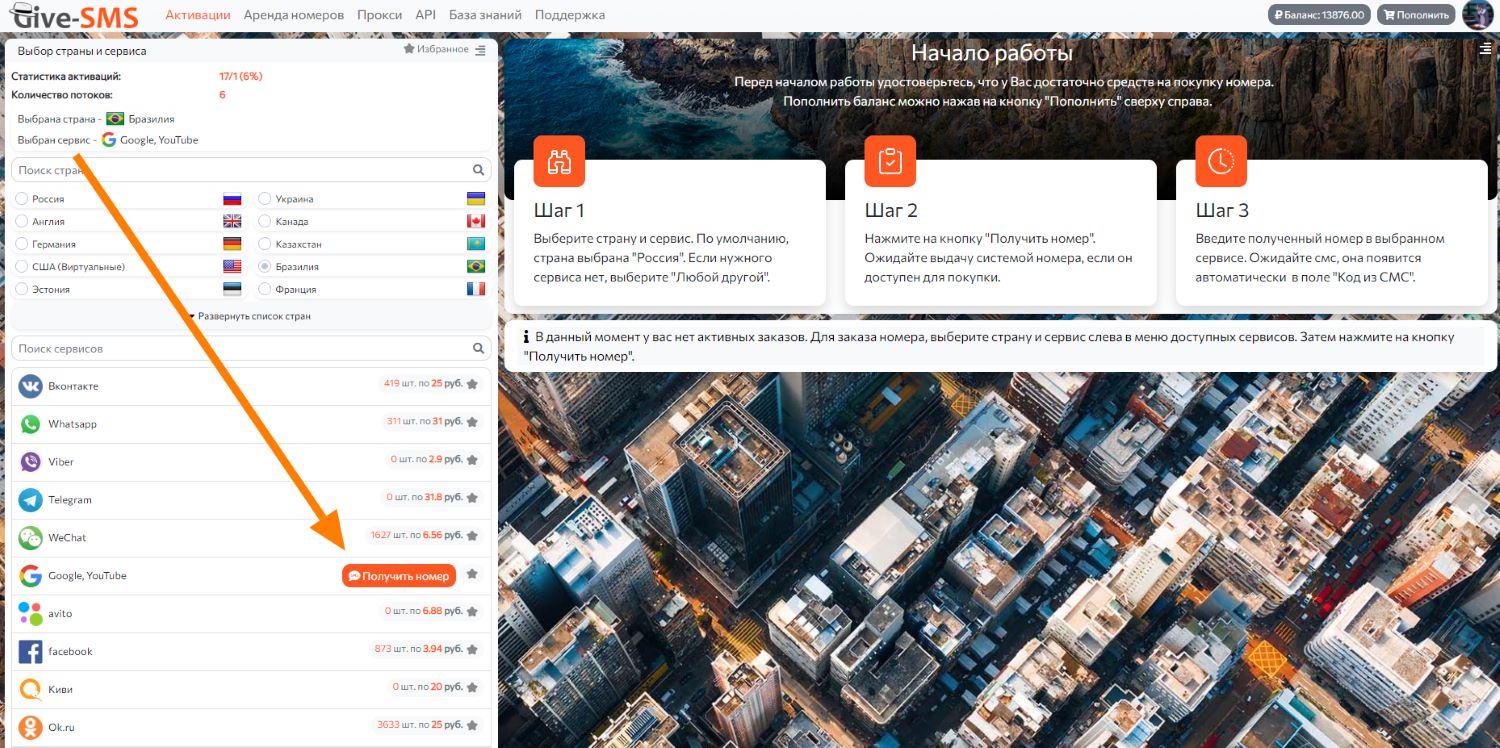This screenshot has width=1500, height=748.
Task: Click the magnifier in the country search field
Action: pyautogui.click(x=478, y=170)
